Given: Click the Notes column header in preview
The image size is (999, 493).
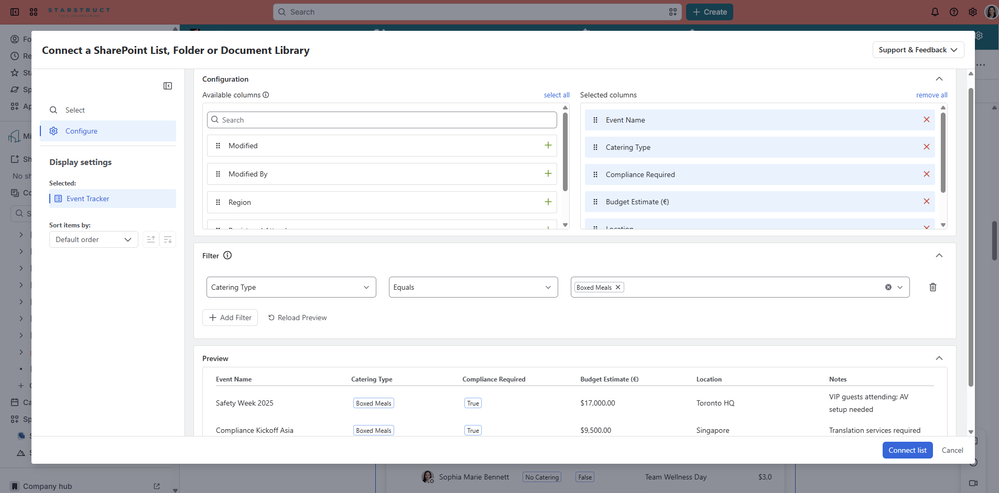Looking at the screenshot, I should click(x=838, y=379).
